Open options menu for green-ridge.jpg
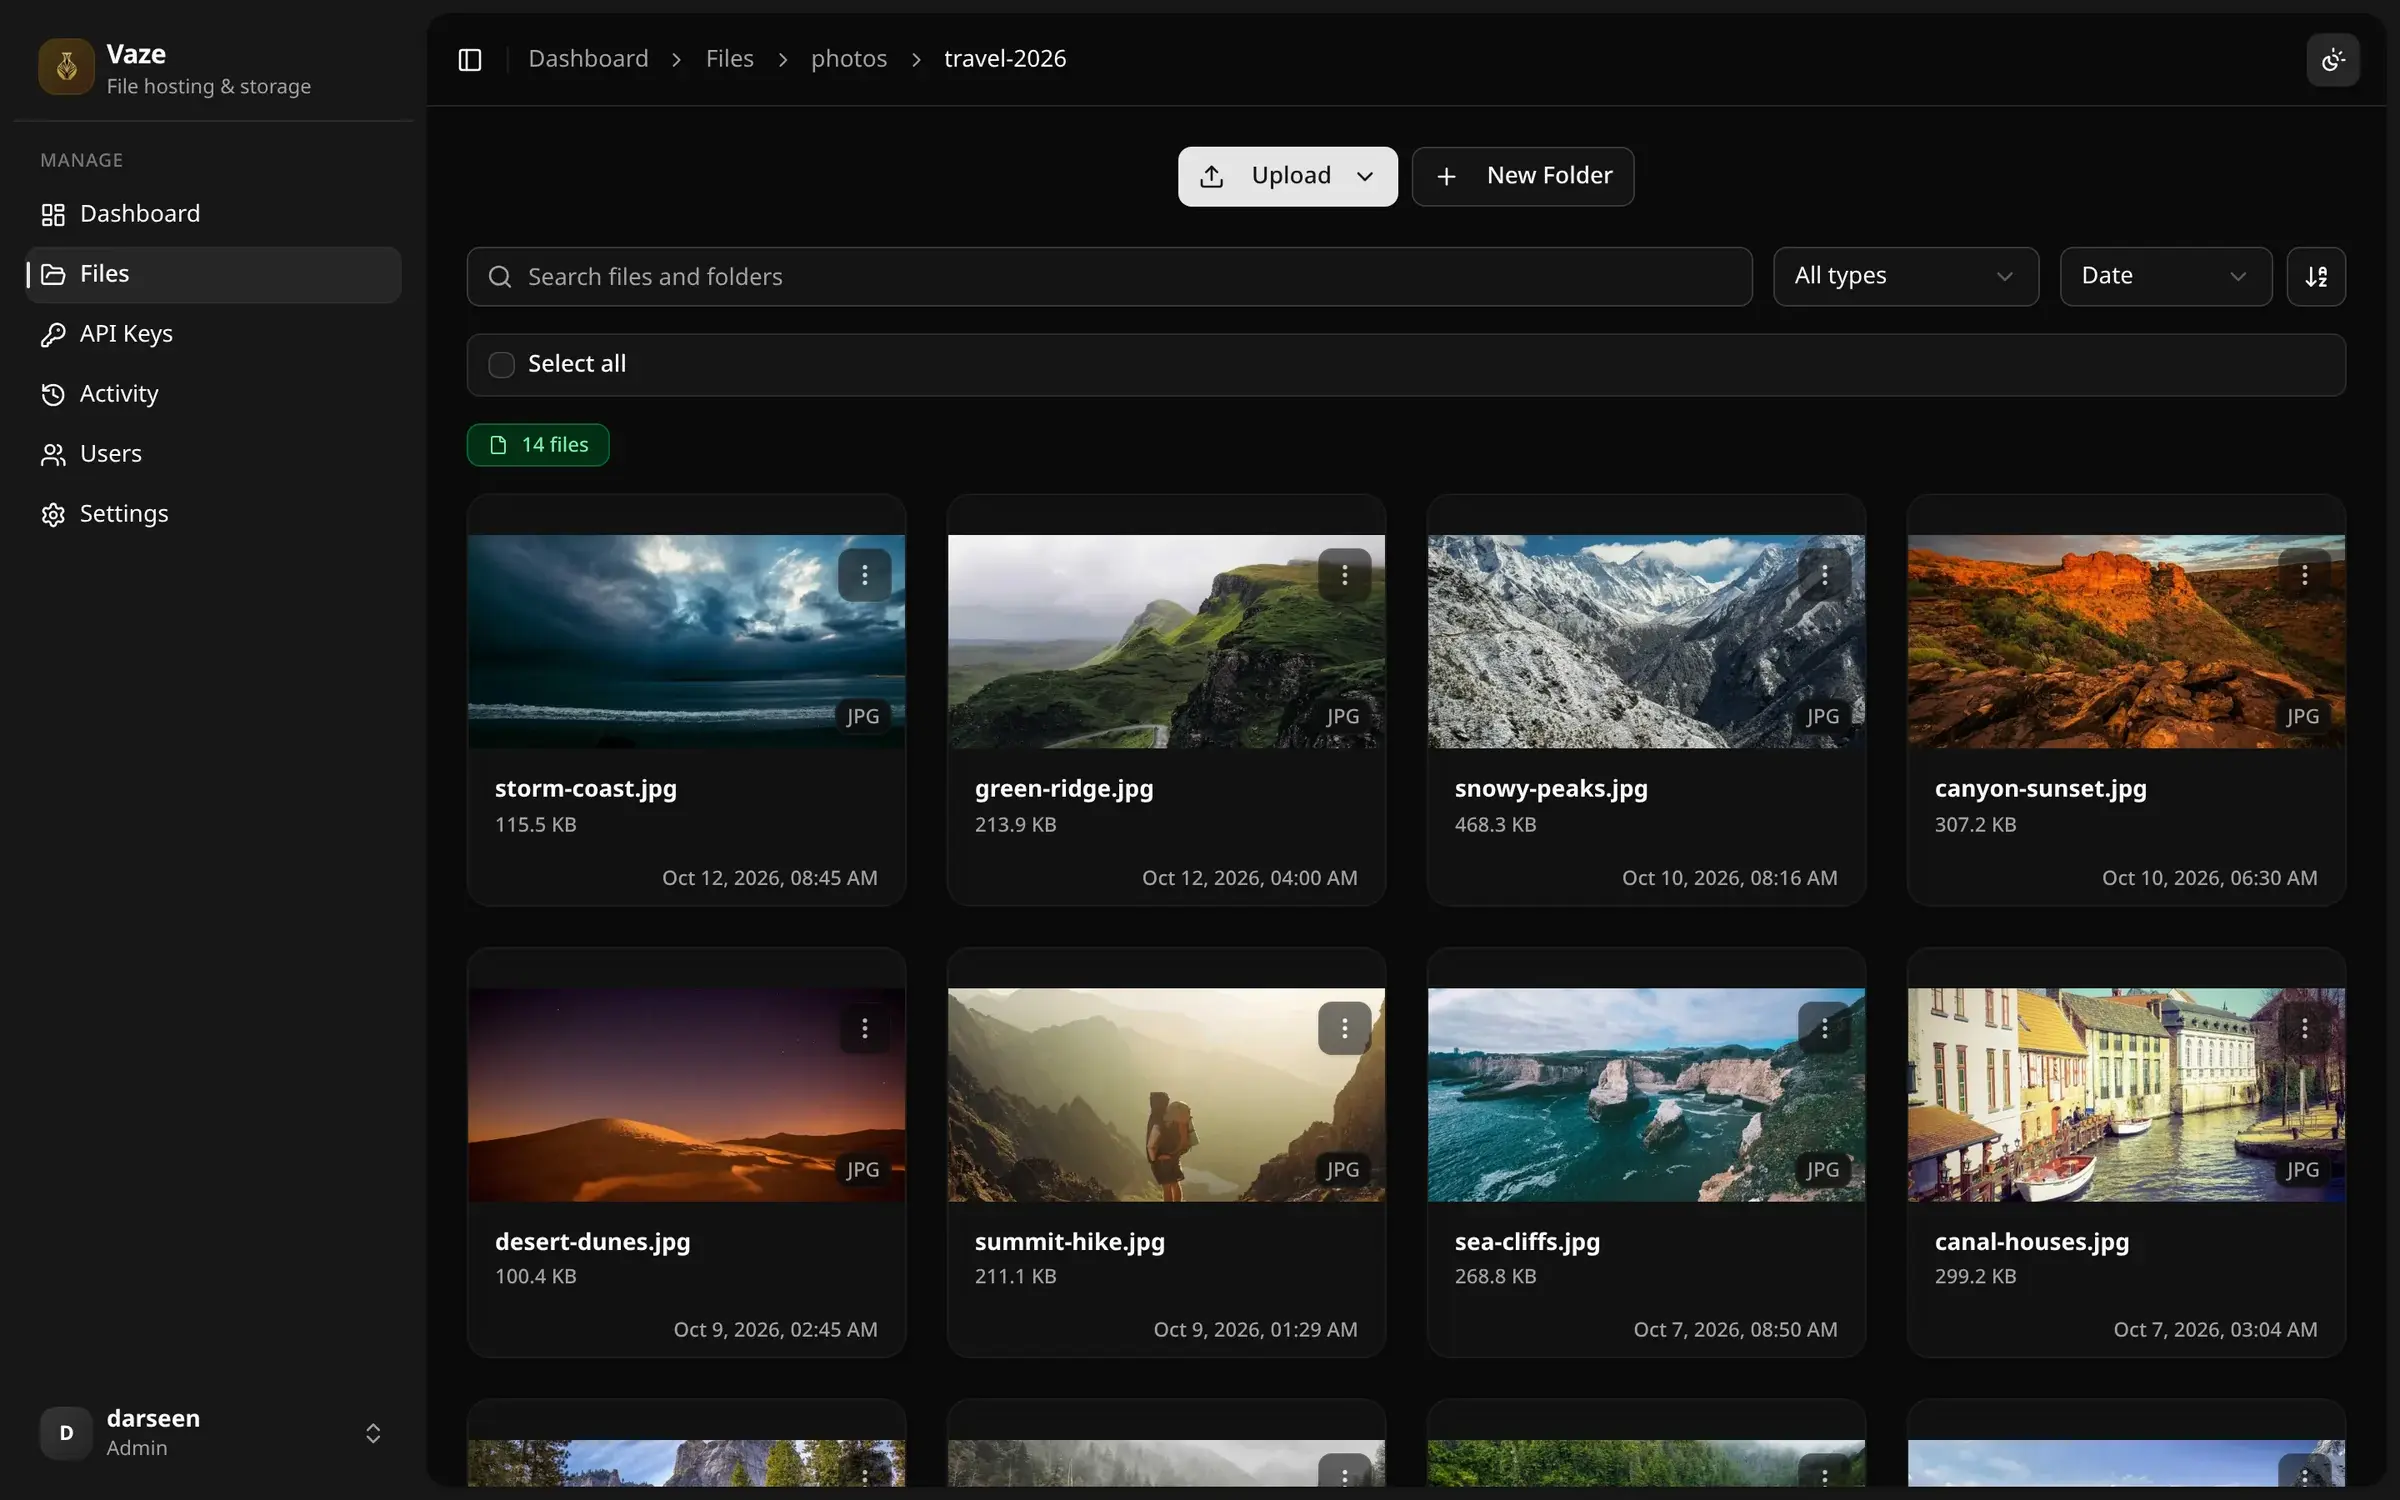Image resolution: width=2400 pixels, height=1500 pixels. pos(1344,575)
